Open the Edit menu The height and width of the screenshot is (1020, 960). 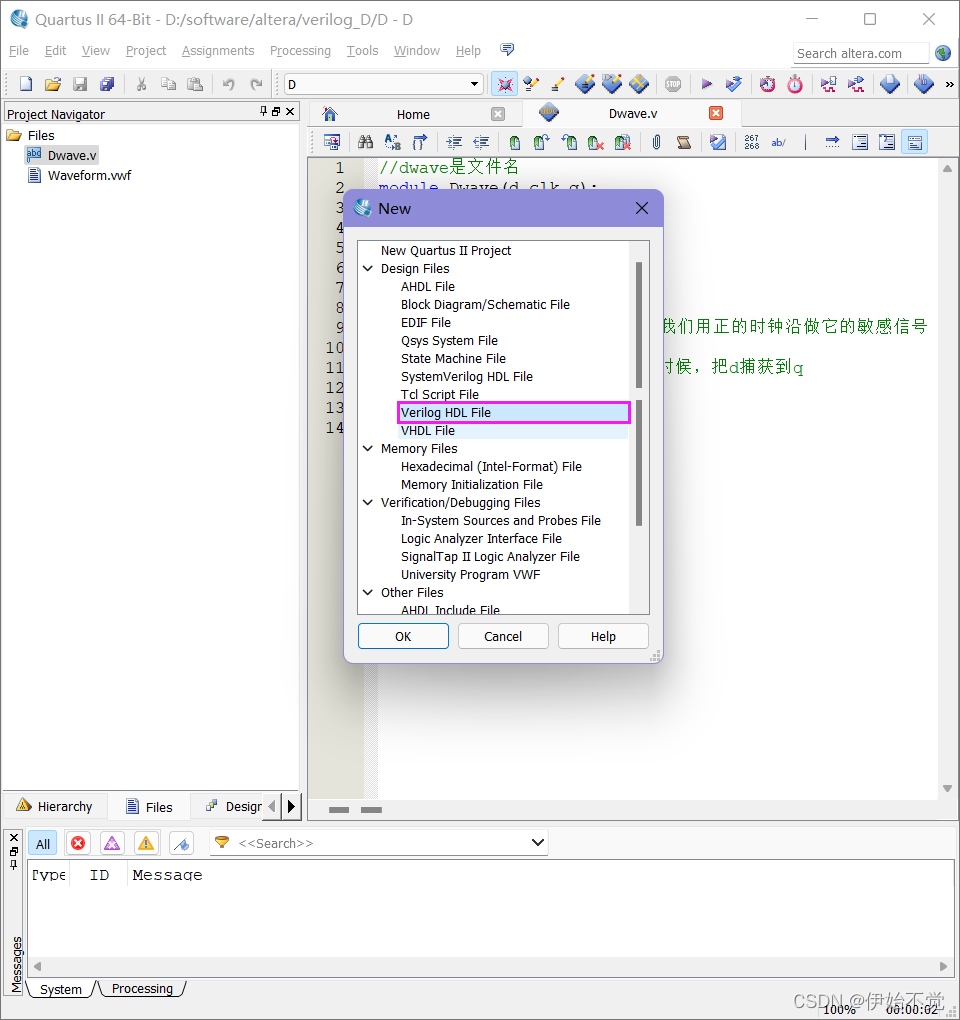(x=55, y=51)
